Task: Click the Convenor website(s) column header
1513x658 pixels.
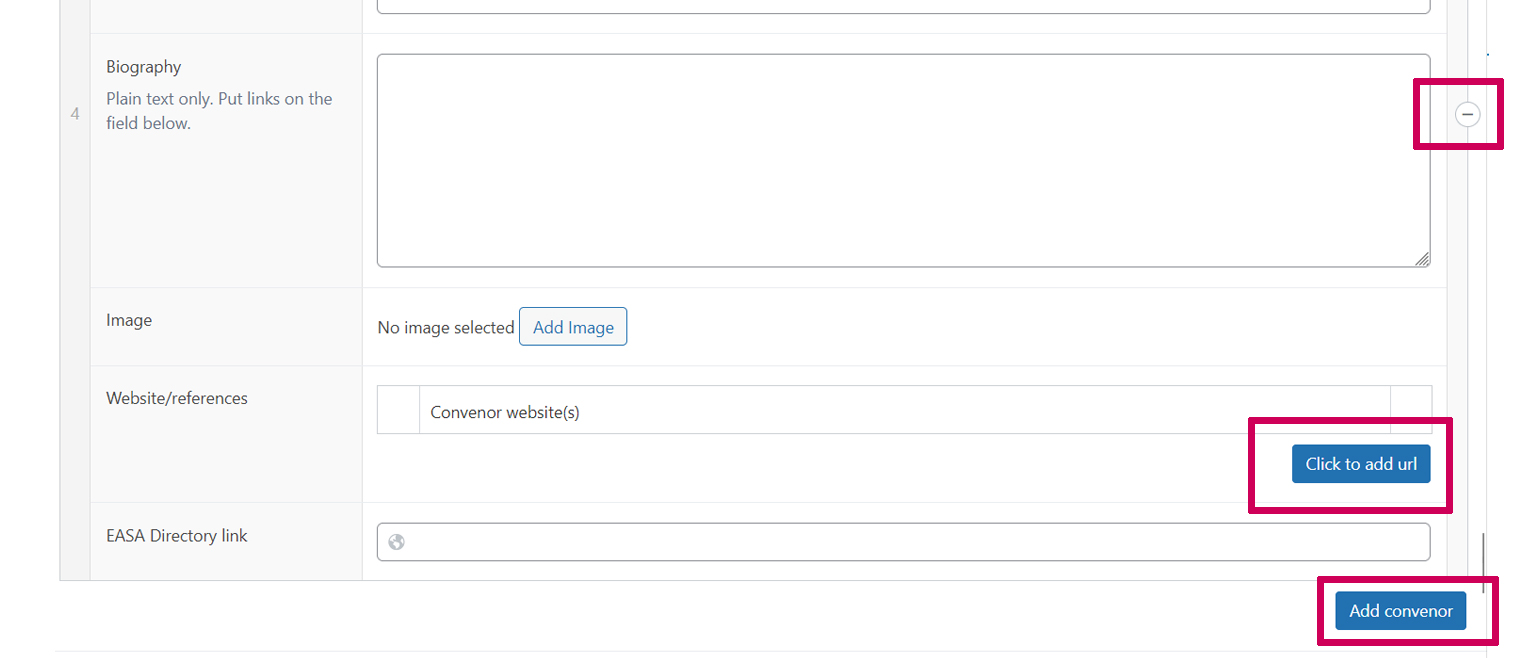Action: pyautogui.click(x=505, y=412)
